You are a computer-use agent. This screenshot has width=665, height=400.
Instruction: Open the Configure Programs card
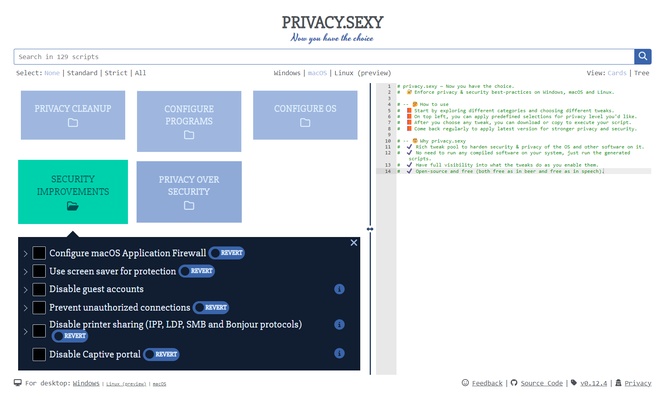tap(189, 121)
